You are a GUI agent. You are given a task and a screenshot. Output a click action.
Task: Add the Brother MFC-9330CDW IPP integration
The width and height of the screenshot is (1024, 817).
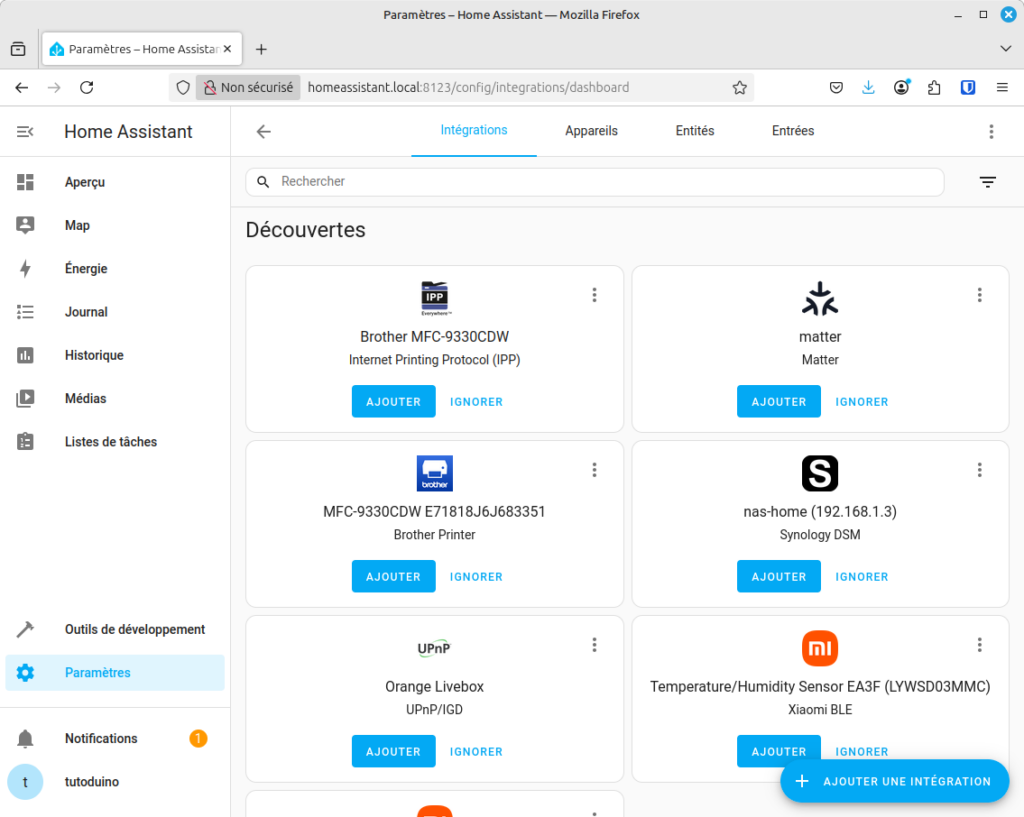point(394,402)
